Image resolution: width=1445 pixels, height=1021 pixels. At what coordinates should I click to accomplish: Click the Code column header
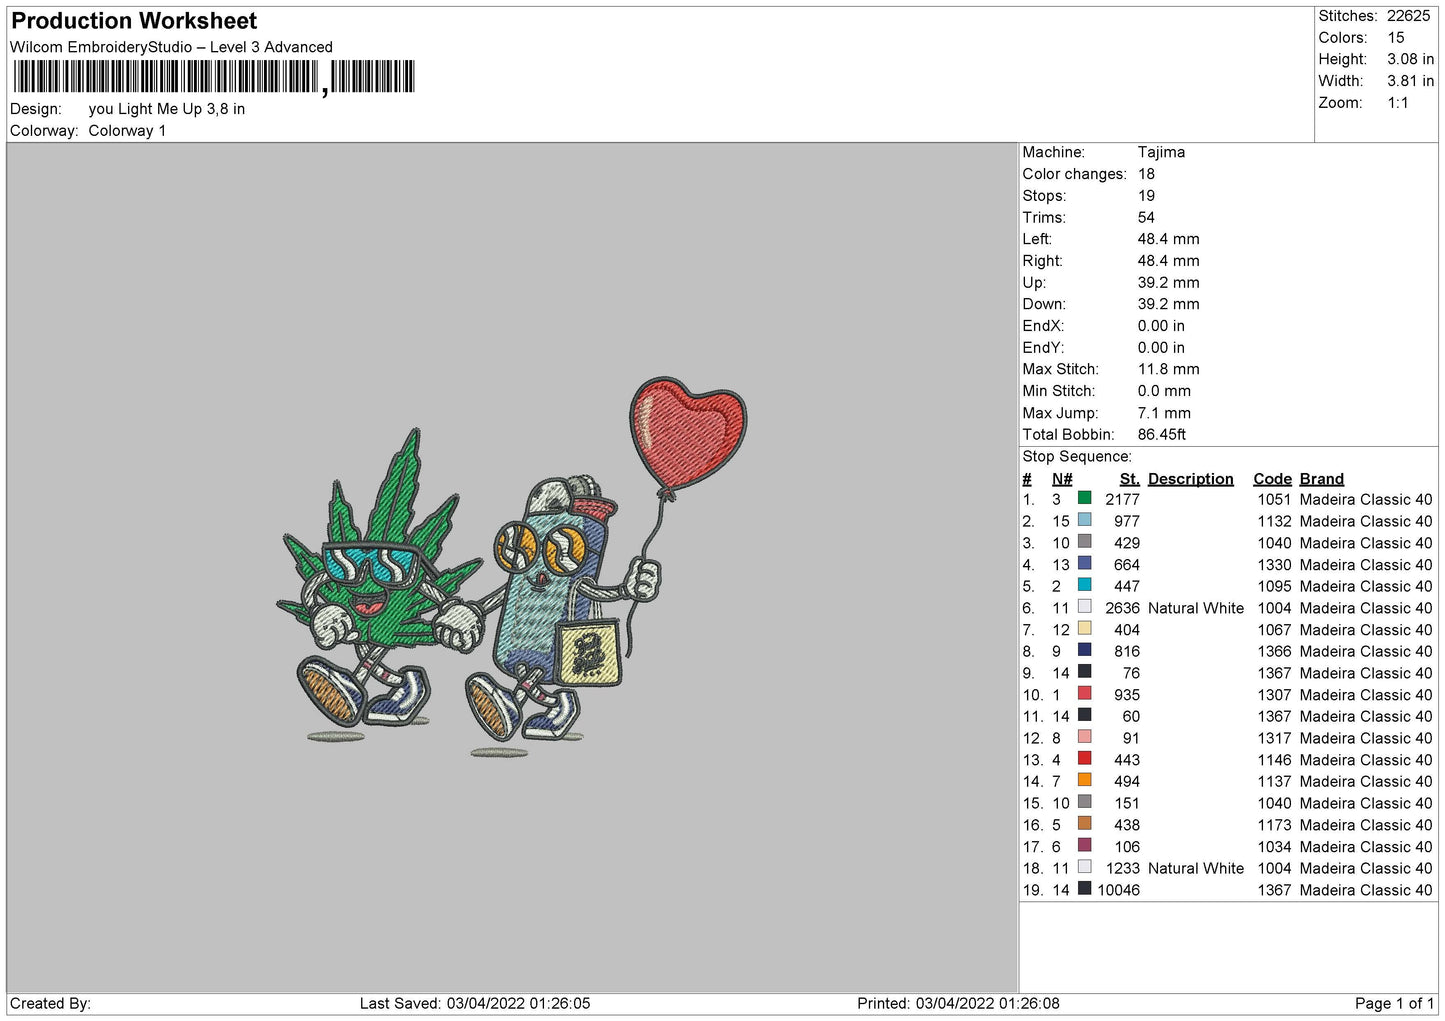click(1272, 479)
